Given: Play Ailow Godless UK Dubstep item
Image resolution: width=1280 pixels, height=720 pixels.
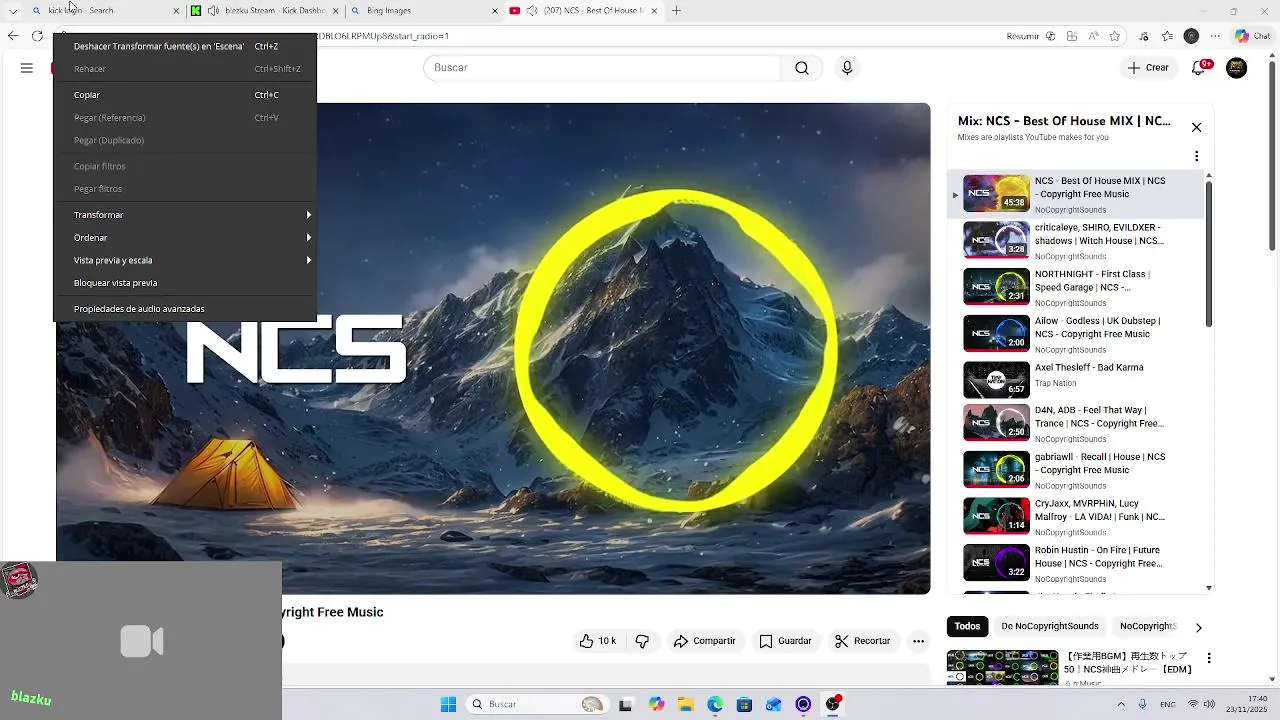Looking at the screenshot, I should [1075, 334].
